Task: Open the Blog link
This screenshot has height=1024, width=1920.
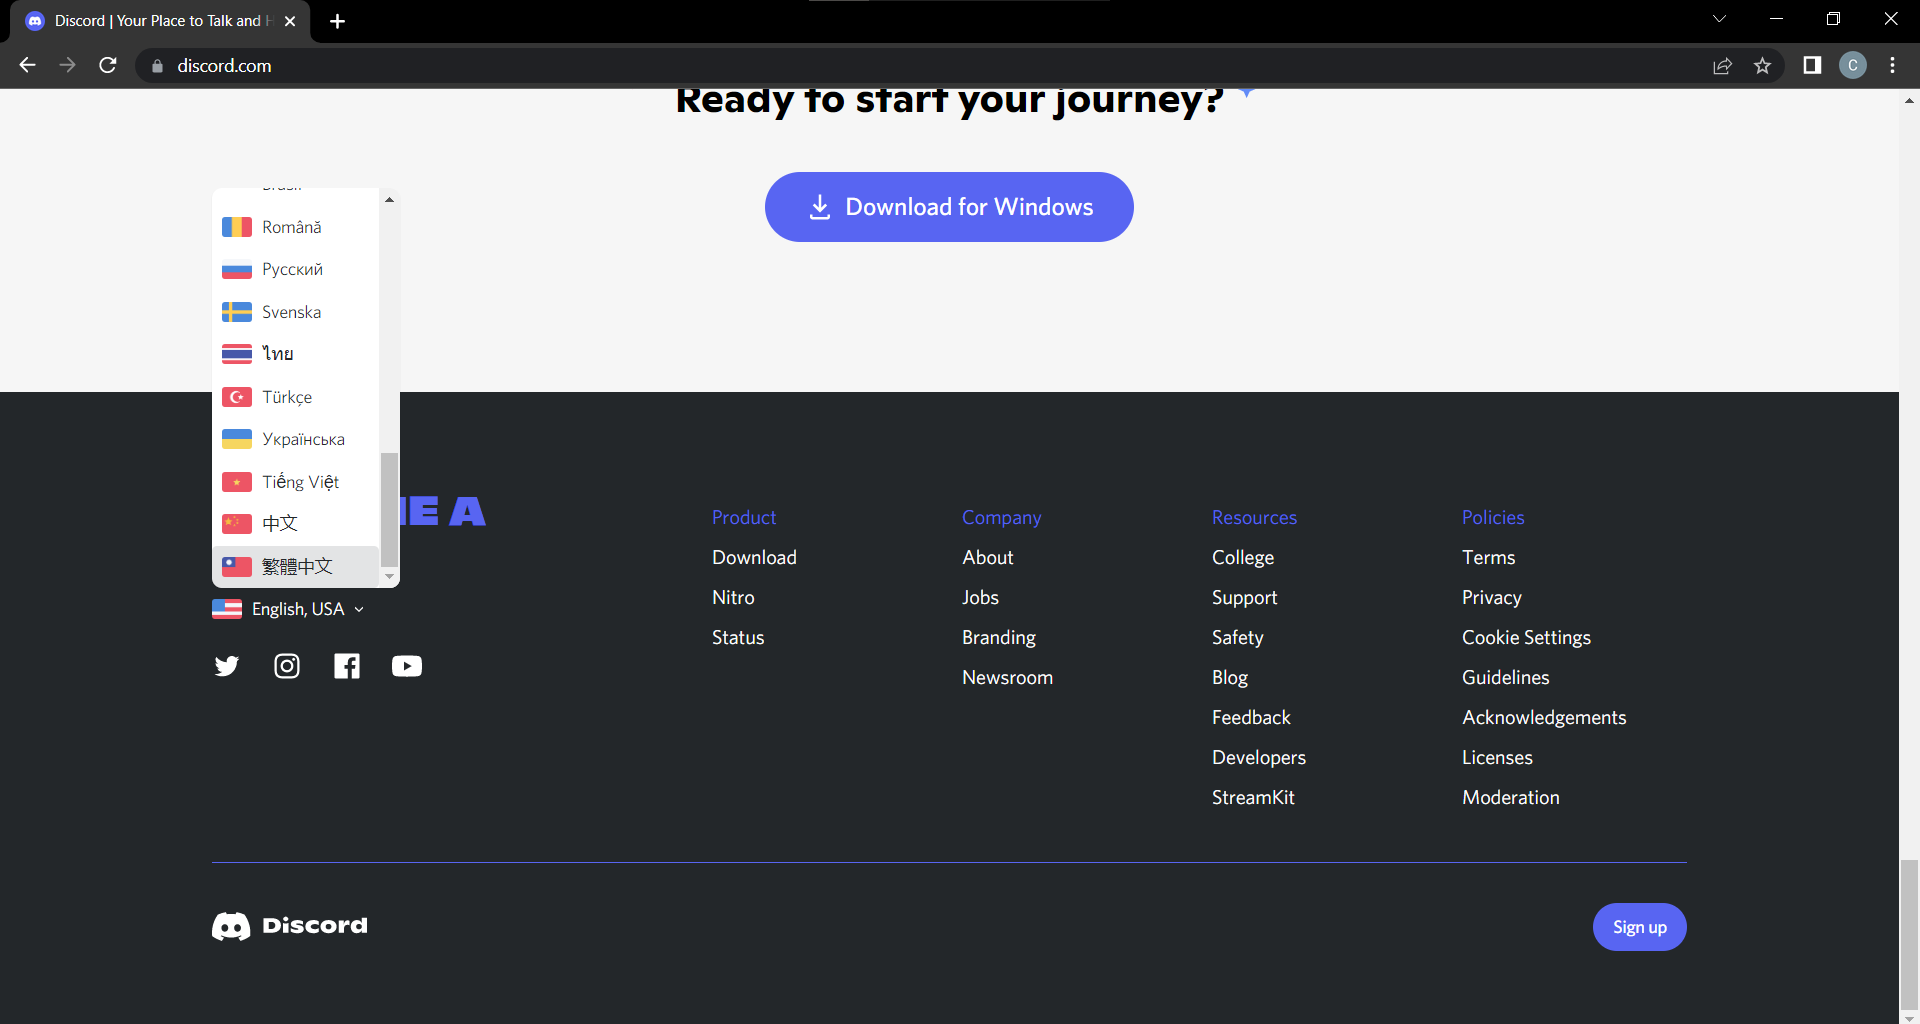Action: [1230, 677]
